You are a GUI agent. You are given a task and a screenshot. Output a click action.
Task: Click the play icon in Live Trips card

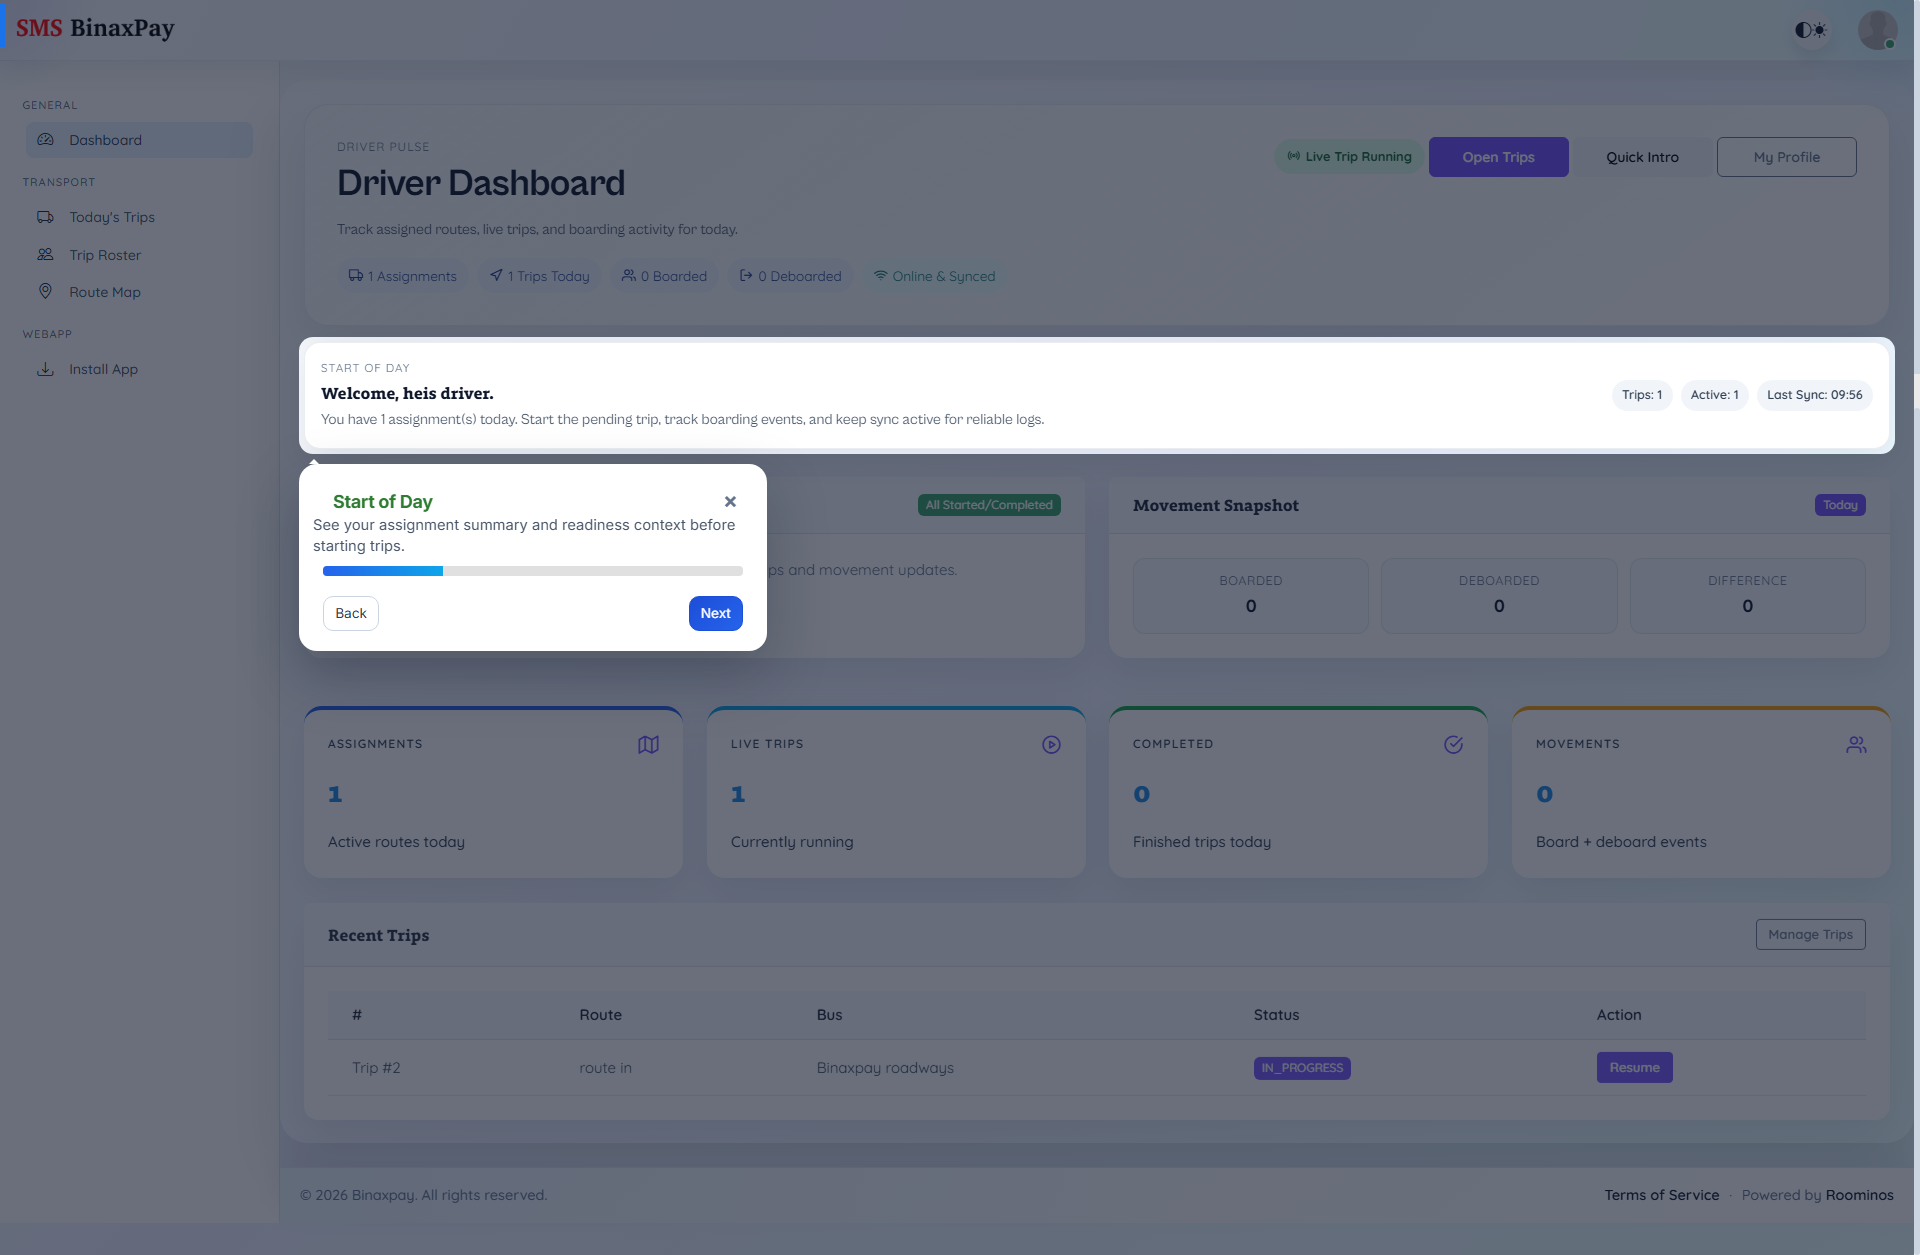(x=1051, y=745)
